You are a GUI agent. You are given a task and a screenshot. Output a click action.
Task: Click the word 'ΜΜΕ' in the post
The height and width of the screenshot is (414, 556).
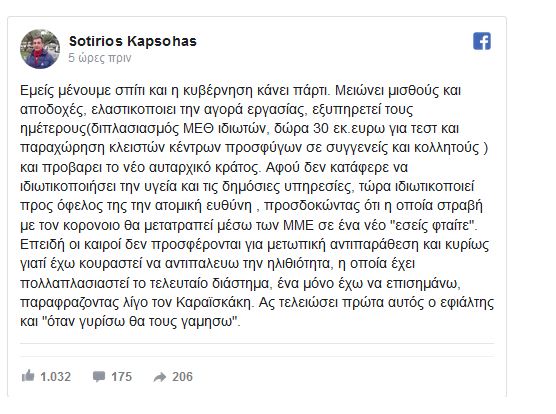299,225
